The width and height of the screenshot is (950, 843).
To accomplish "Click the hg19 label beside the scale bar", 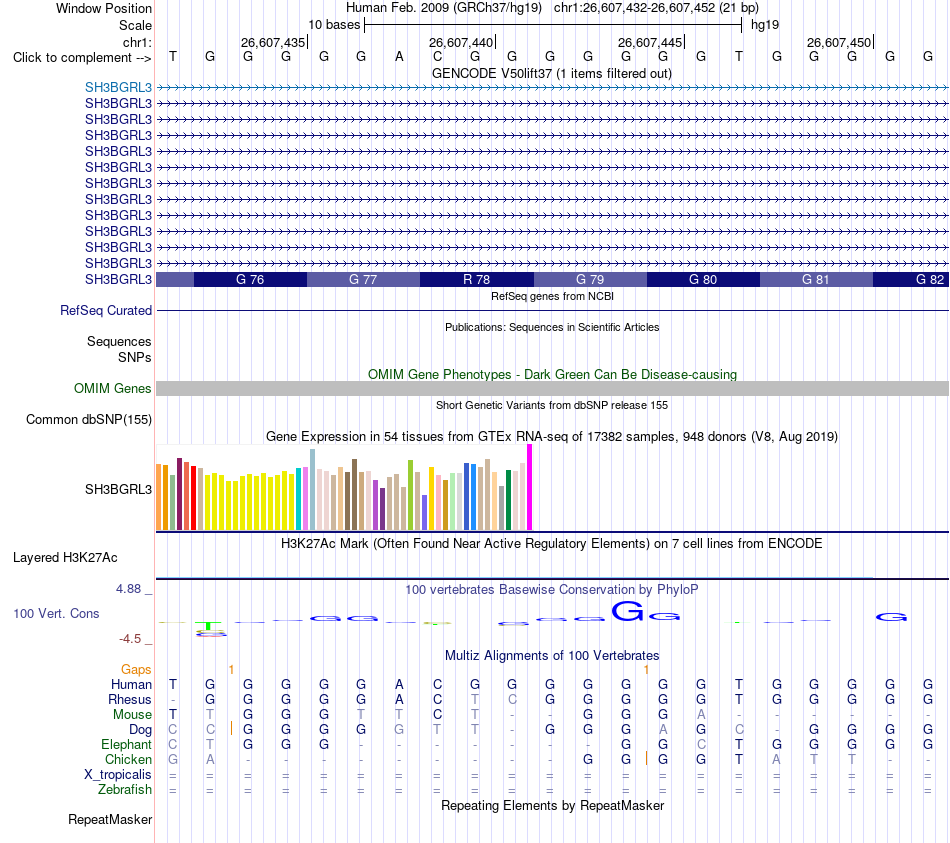I will (765, 25).
